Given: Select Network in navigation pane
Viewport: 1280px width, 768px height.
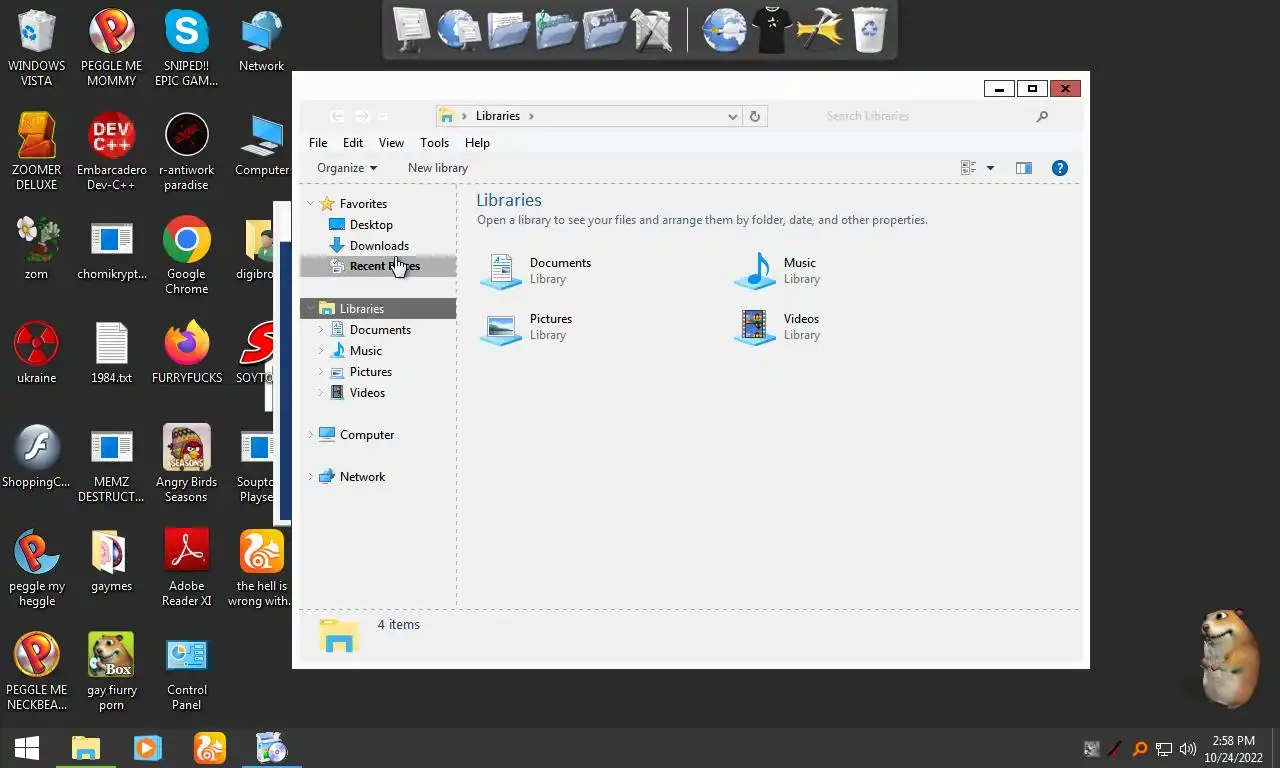Looking at the screenshot, I should pyautogui.click(x=362, y=477).
